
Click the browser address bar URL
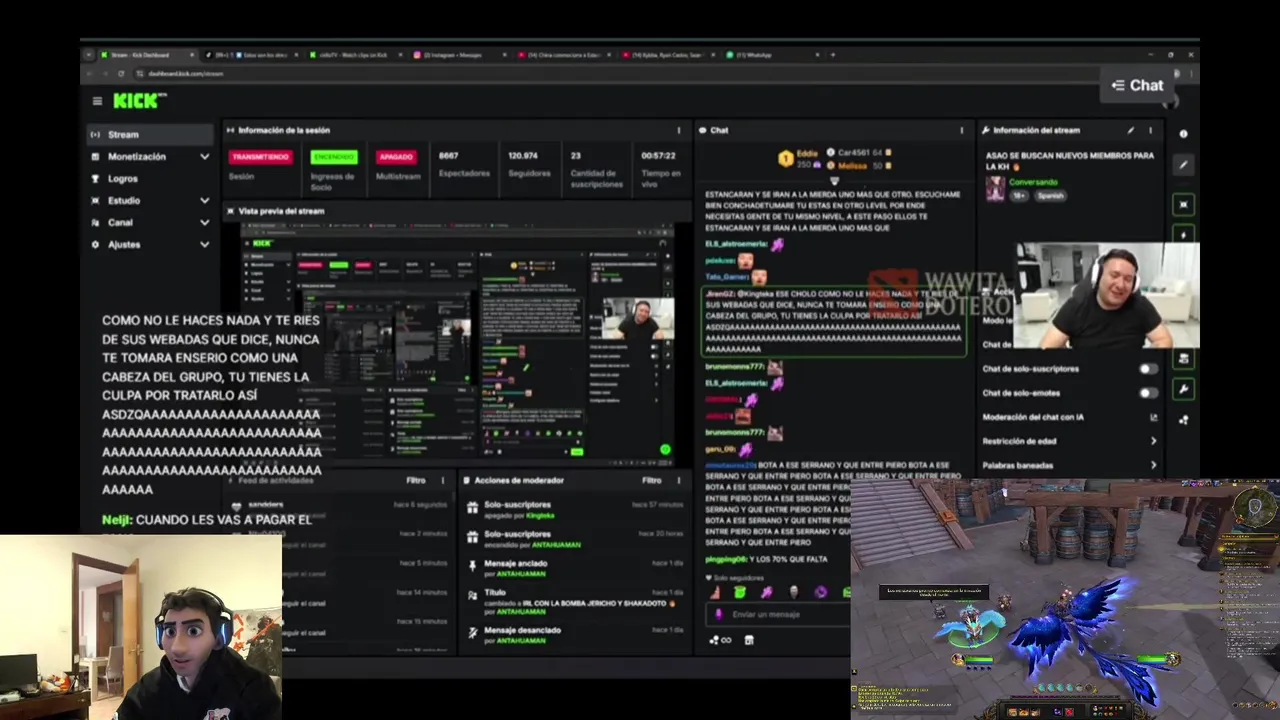tap(185, 74)
